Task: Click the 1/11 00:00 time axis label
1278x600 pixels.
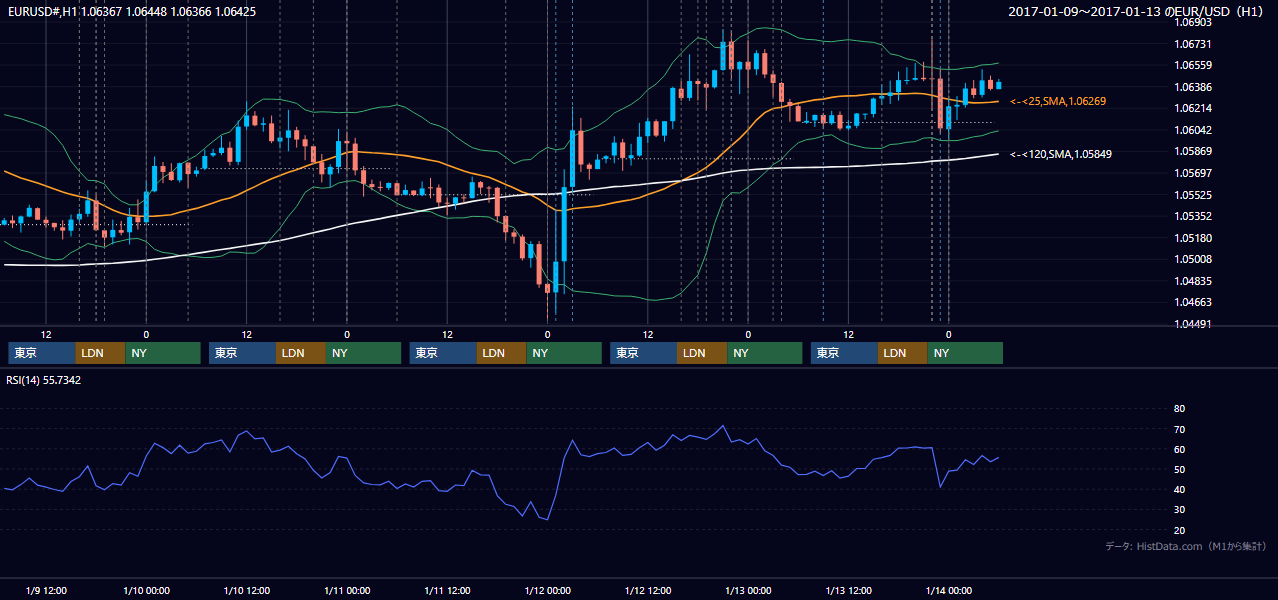Action: pos(347,590)
